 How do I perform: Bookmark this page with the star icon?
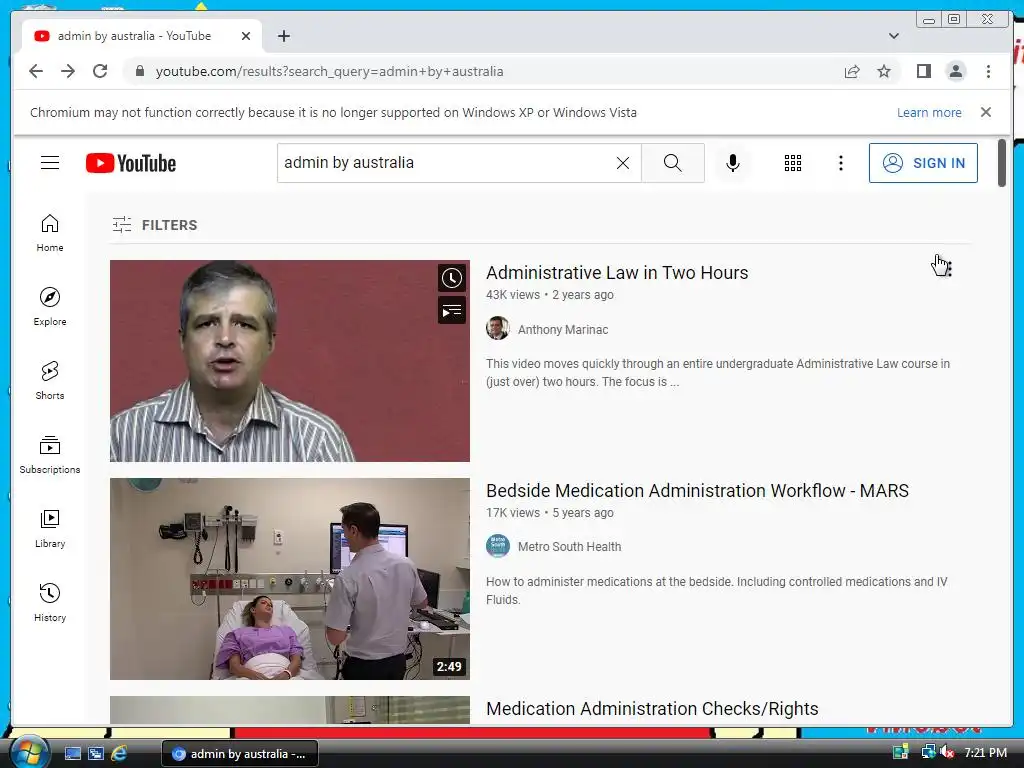tap(884, 71)
